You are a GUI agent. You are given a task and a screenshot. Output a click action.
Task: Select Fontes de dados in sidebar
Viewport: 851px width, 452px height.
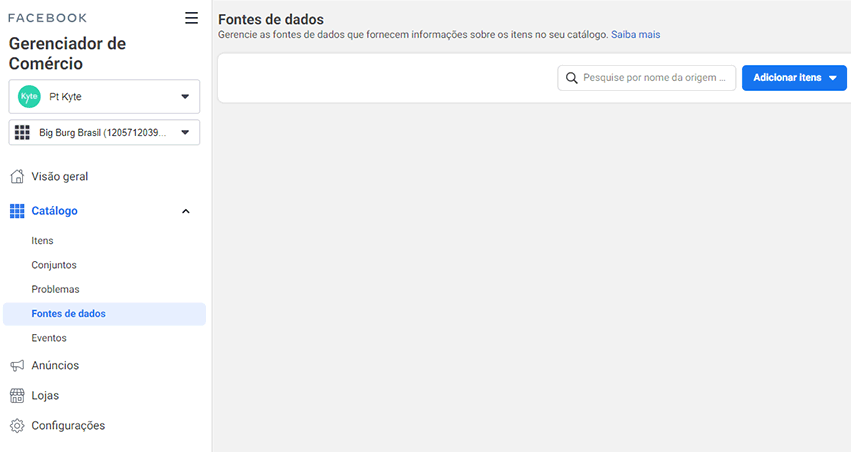(x=104, y=314)
